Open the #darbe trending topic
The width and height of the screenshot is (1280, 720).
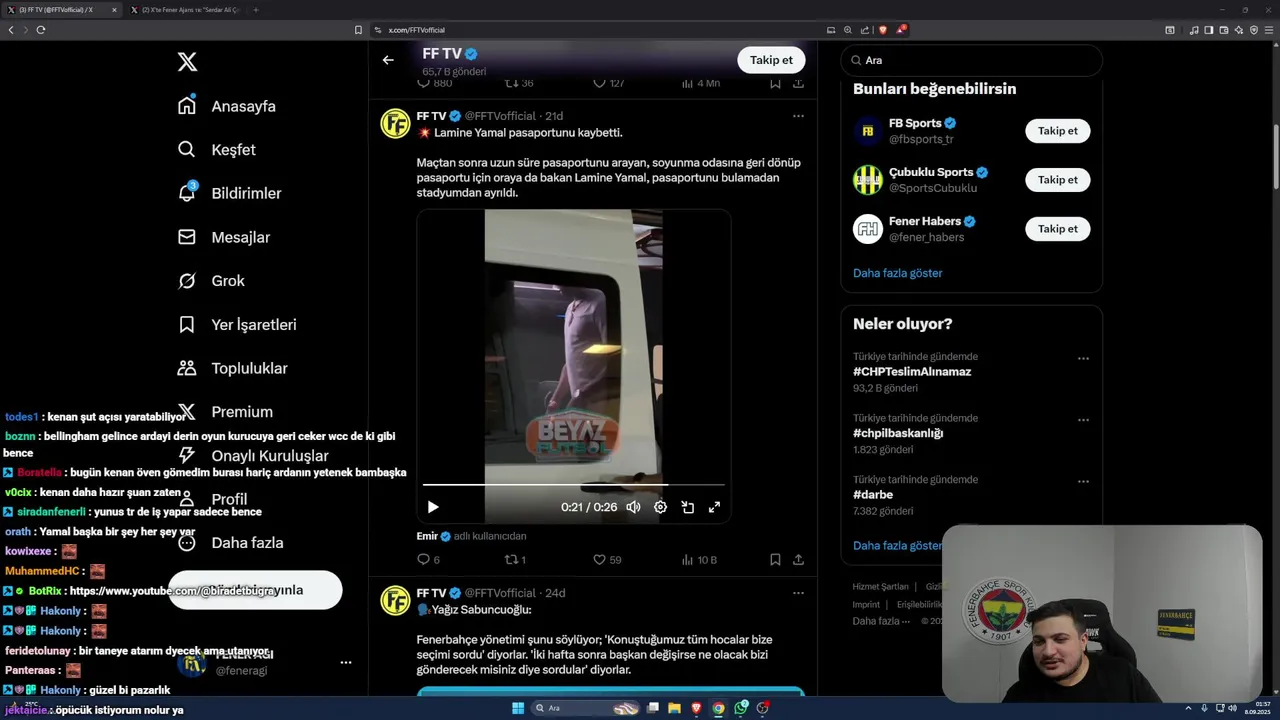[873, 495]
